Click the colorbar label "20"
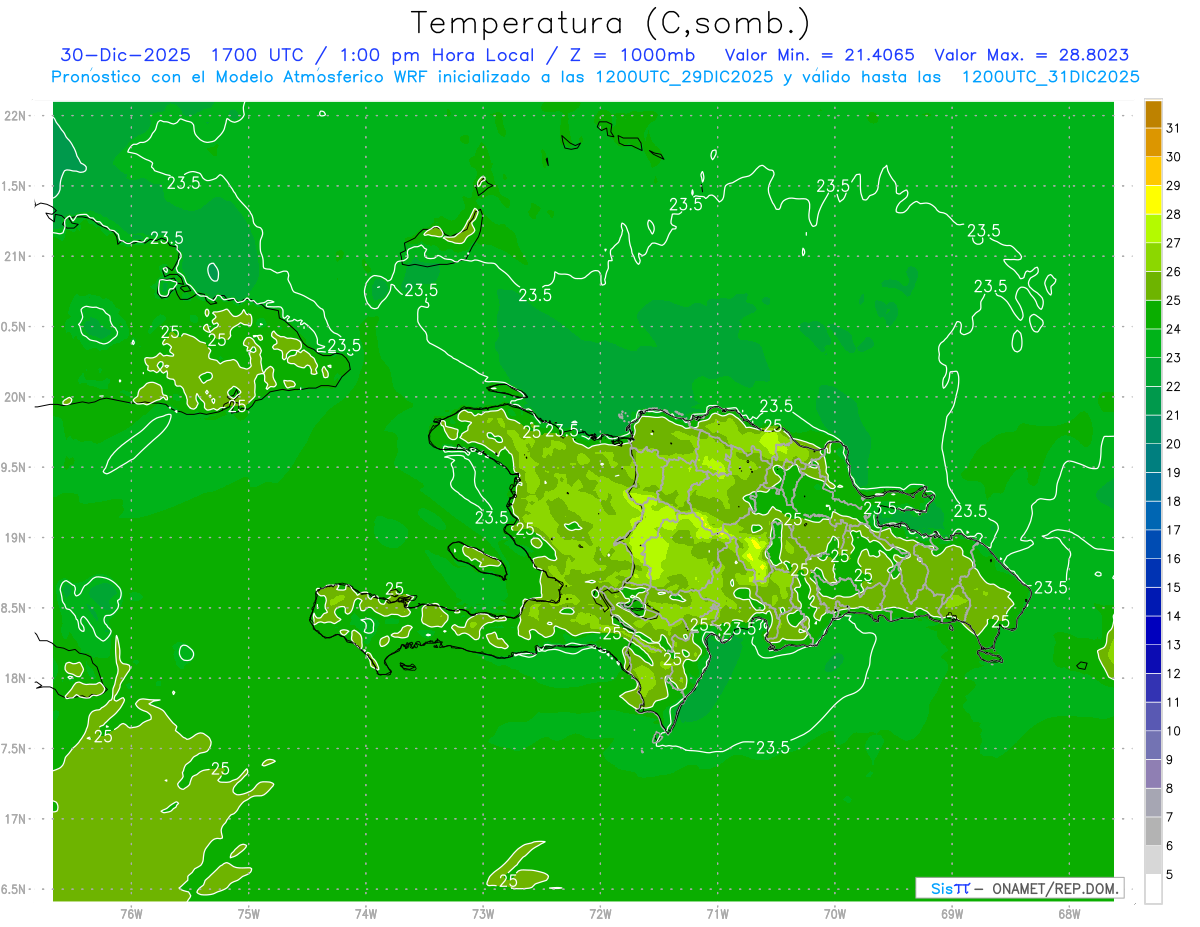 point(1173,444)
